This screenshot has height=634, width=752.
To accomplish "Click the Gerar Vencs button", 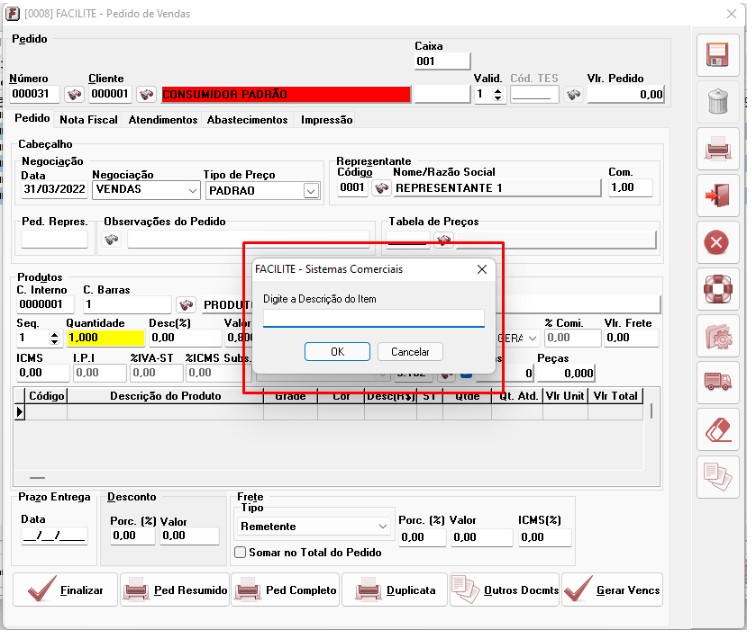I will [612, 590].
